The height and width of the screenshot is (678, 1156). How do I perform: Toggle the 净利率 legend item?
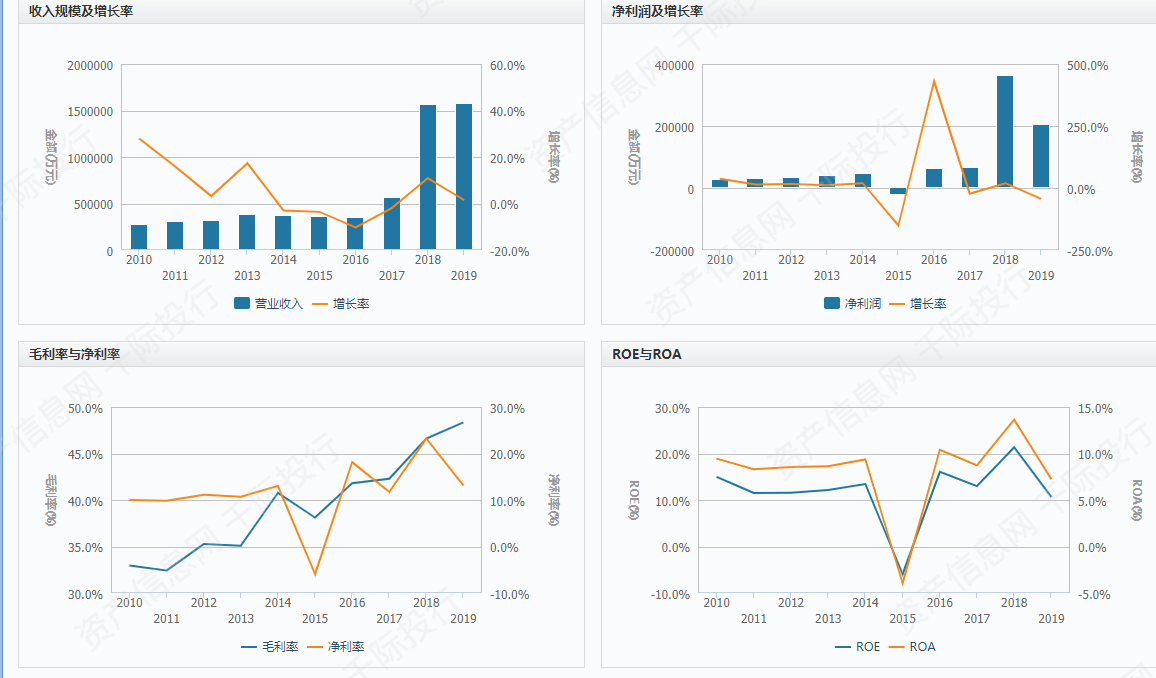[338, 646]
